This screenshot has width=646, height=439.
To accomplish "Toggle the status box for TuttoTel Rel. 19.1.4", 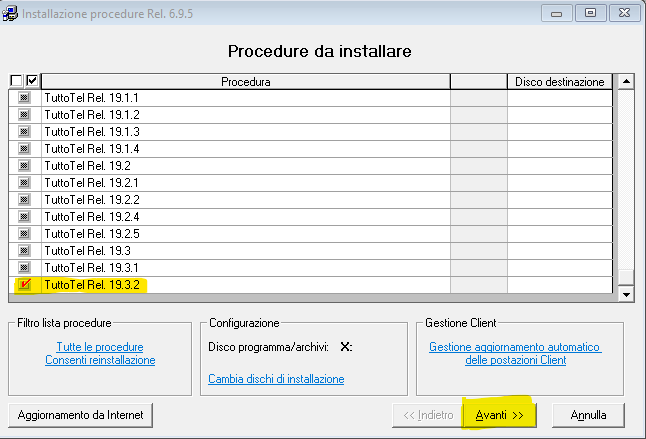I will (x=24, y=149).
